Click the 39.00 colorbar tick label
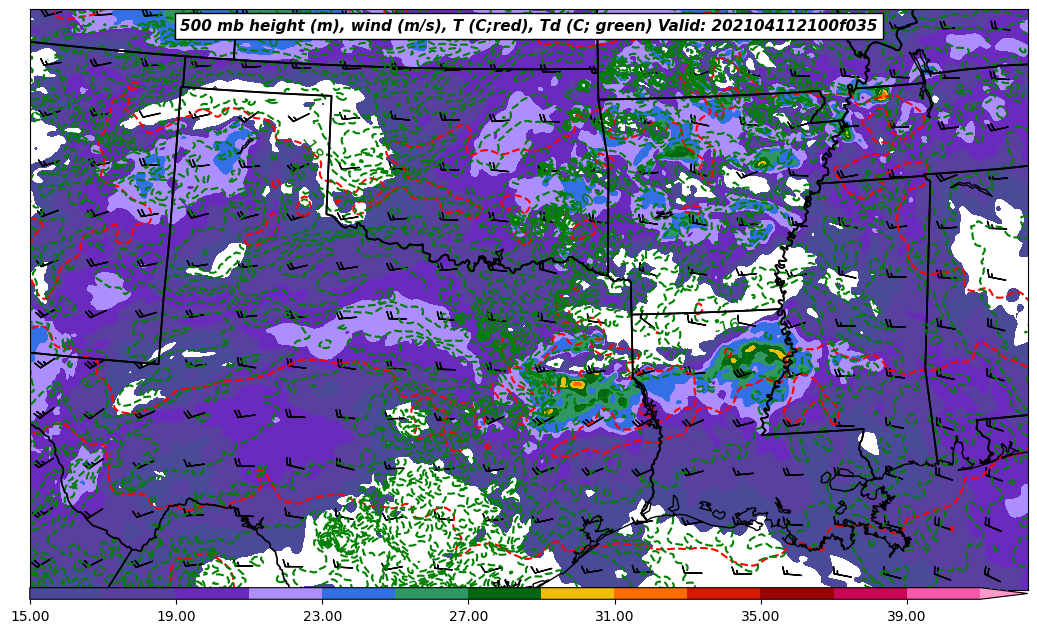Image resolution: width=1037 pixels, height=633 pixels. pos(907,616)
